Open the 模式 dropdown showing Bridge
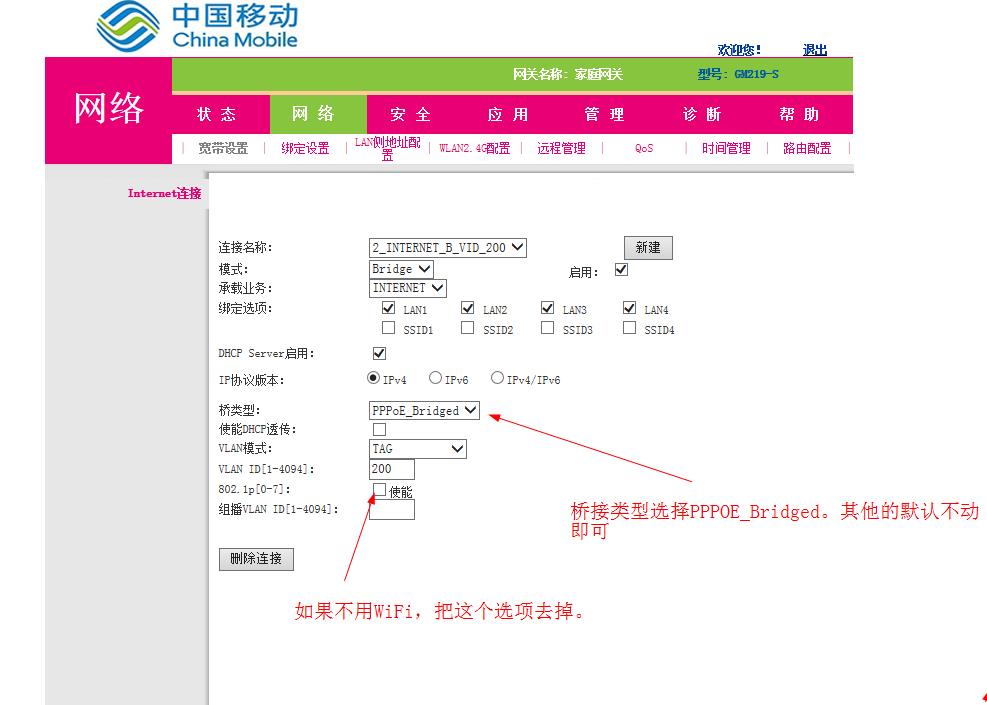Image resolution: width=987 pixels, height=705 pixels. point(400,268)
